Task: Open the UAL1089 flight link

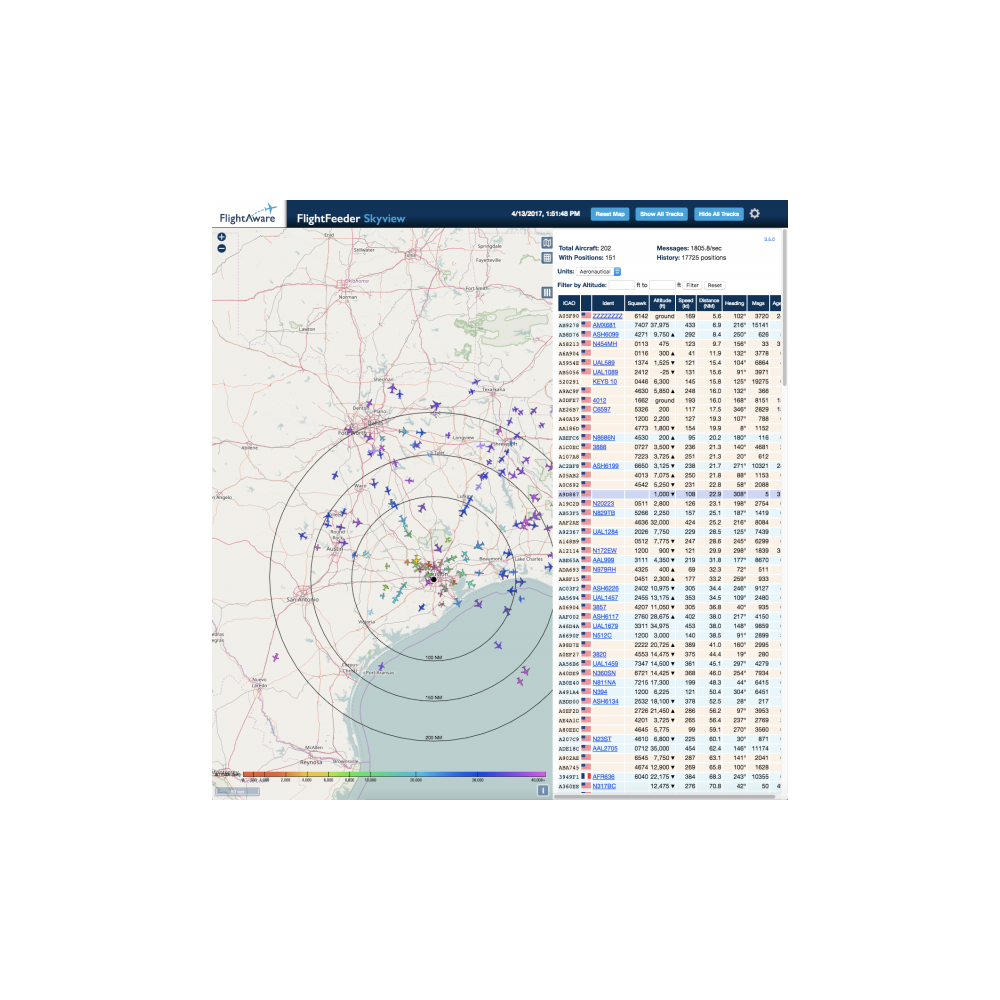Action: 605,372
